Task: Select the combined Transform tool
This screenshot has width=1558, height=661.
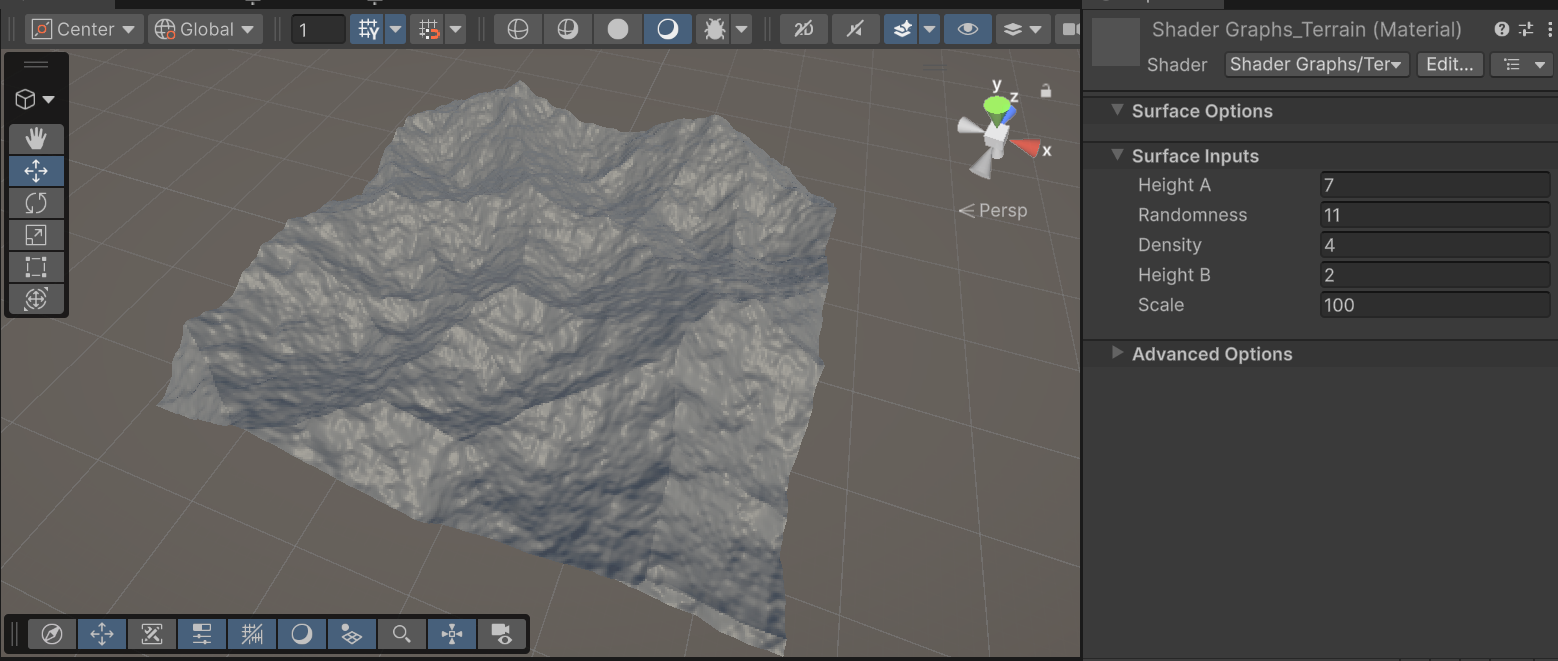Action: coord(36,299)
